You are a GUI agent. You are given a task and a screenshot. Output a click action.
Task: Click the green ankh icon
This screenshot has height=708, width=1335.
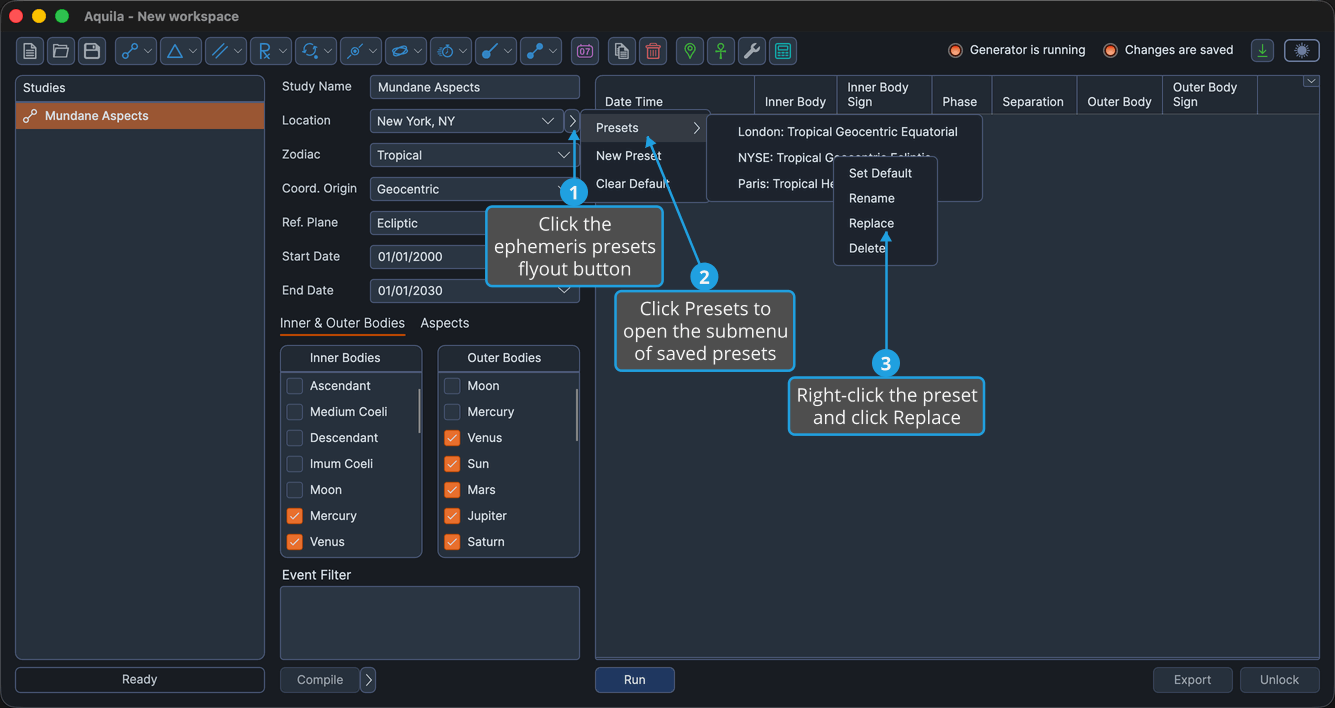(x=721, y=51)
